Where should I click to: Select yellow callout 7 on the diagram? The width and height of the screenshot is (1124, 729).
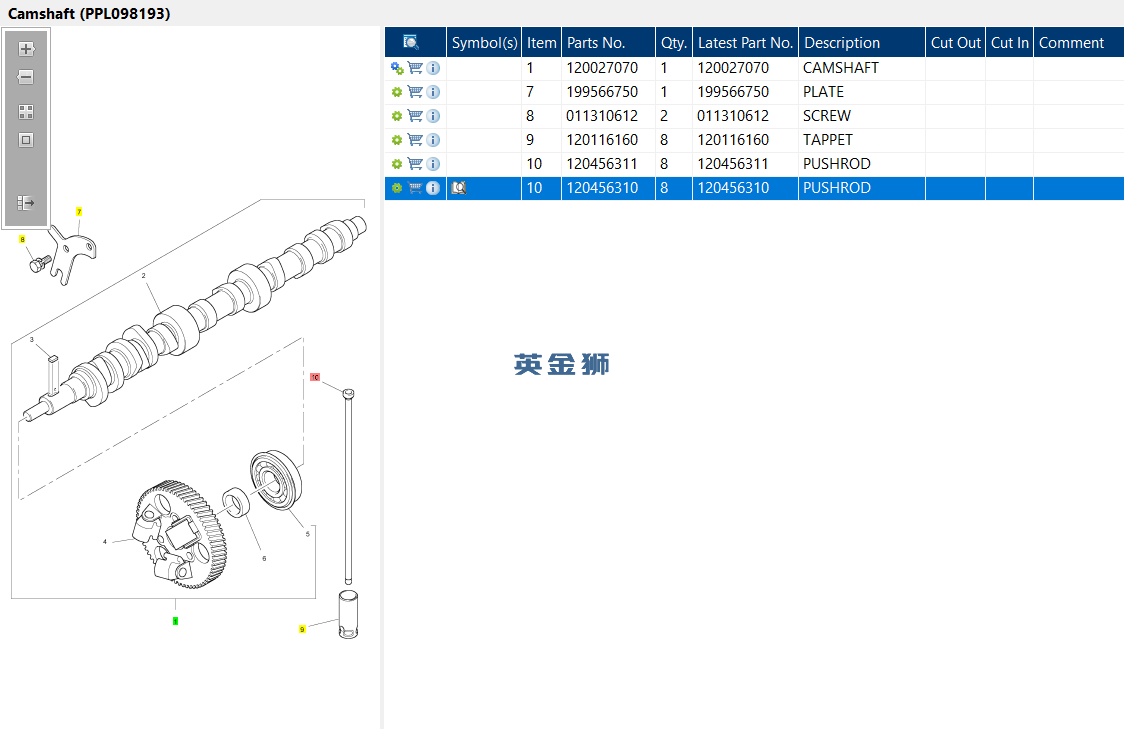click(x=79, y=211)
